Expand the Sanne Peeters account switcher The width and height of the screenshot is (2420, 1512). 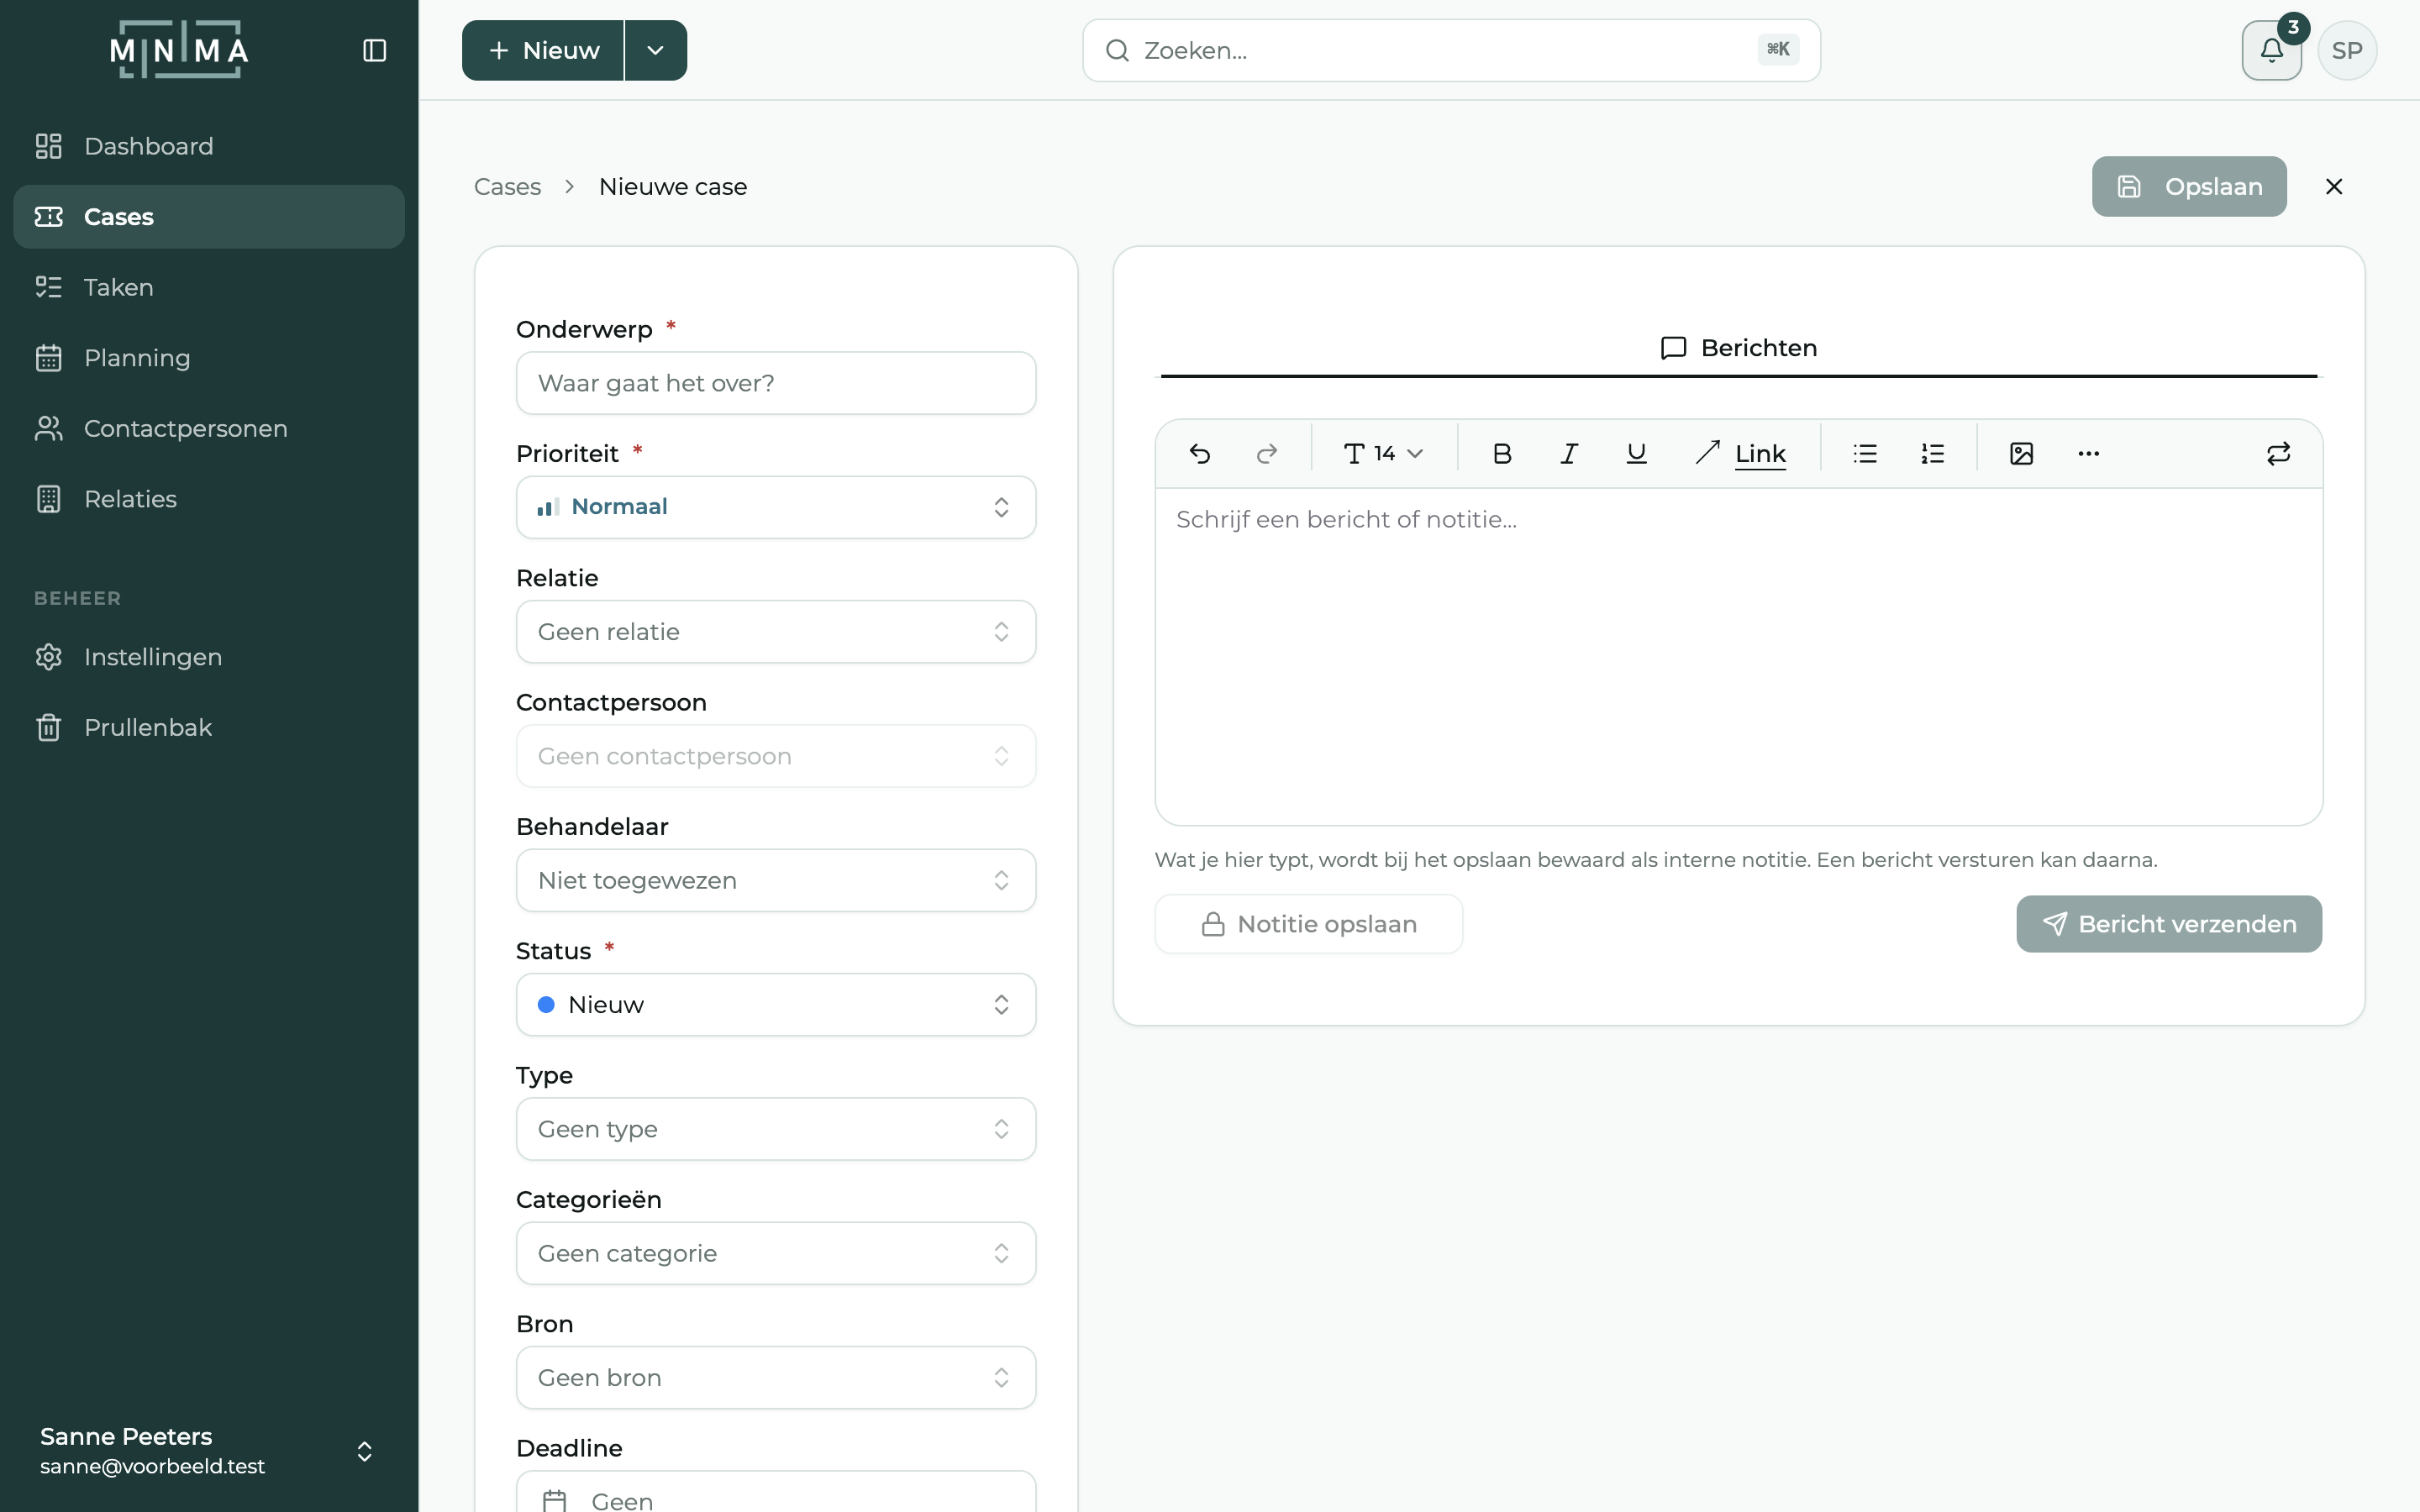pos(209,1451)
